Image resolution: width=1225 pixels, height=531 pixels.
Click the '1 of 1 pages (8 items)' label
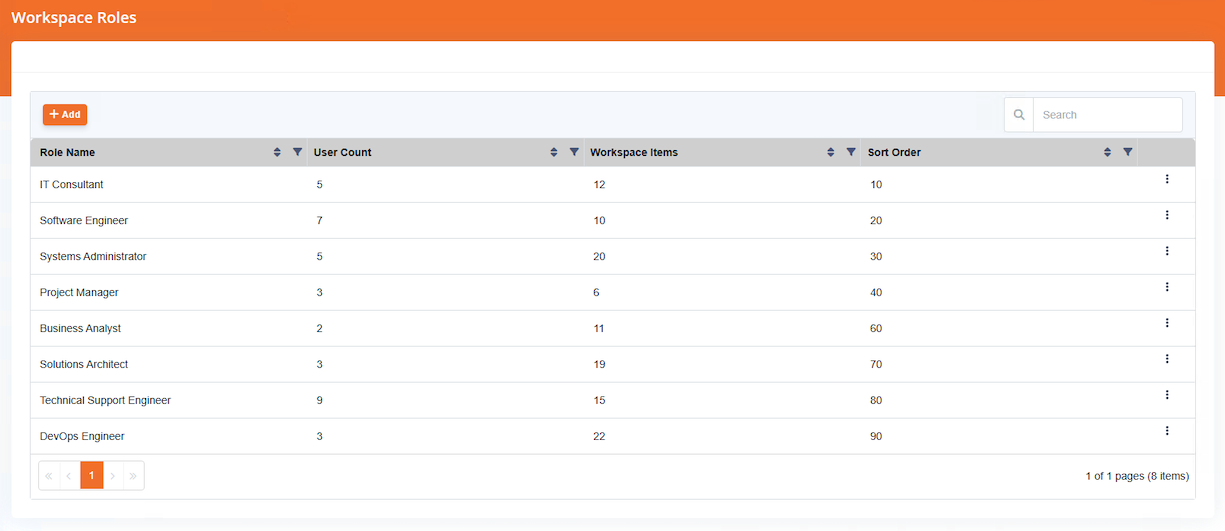tap(1137, 476)
